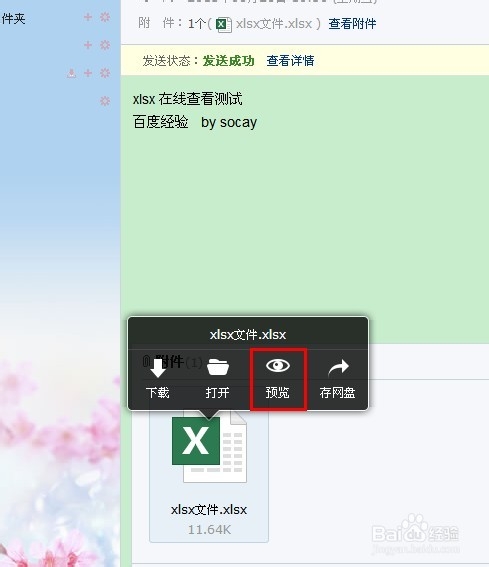Image resolution: width=489 pixels, height=567 pixels.
Task: Click the plus icon next to the download tray icon
Action: click(x=88, y=73)
